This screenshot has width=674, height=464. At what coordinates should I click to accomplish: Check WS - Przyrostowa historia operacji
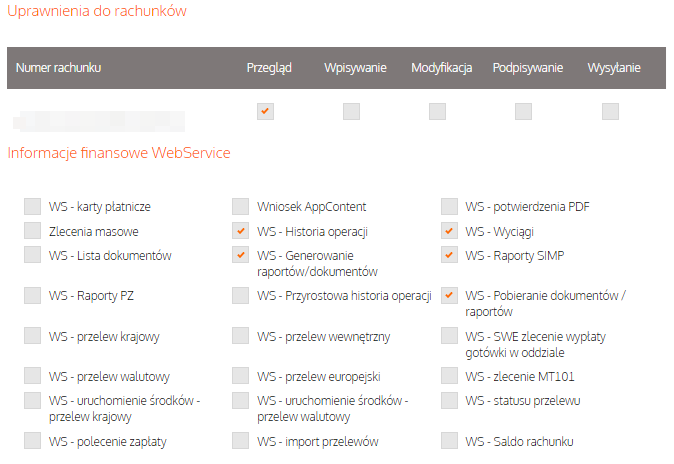point(240,295)
